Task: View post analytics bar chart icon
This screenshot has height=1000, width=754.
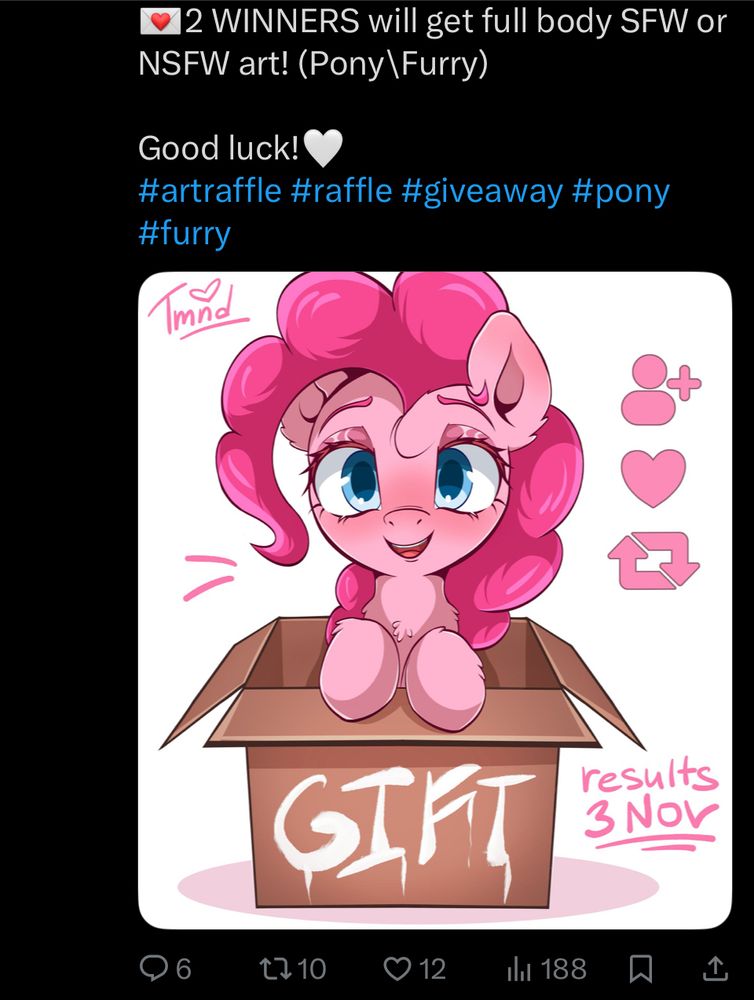Action: [519, 969]
